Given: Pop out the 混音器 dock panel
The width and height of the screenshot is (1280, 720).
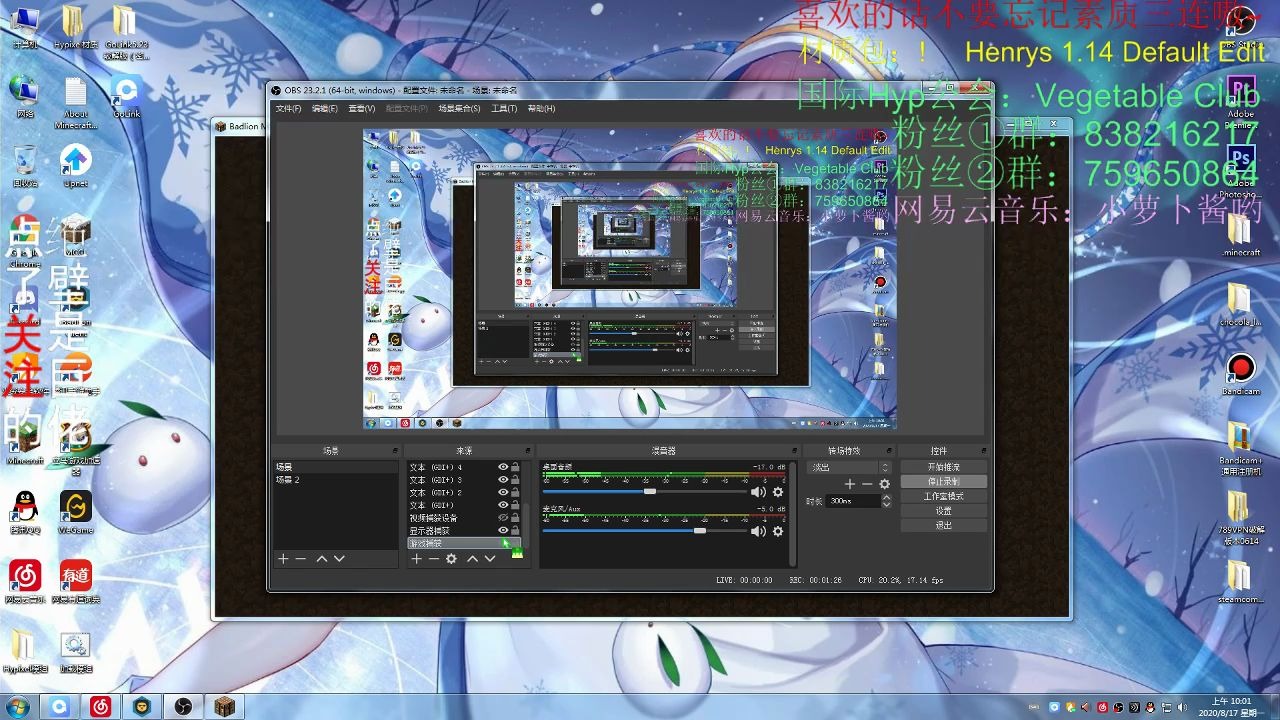Looking at the screenshot, I should 794,451.
